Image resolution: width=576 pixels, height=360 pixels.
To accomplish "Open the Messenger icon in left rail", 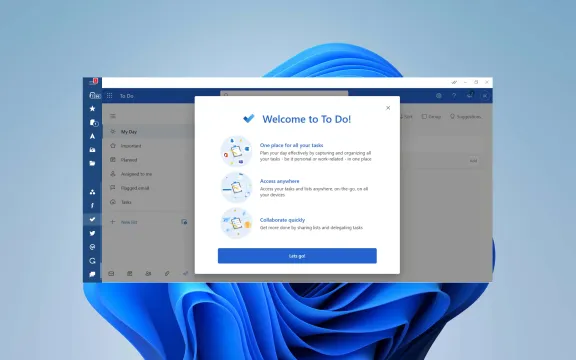I will coord(92,247).
